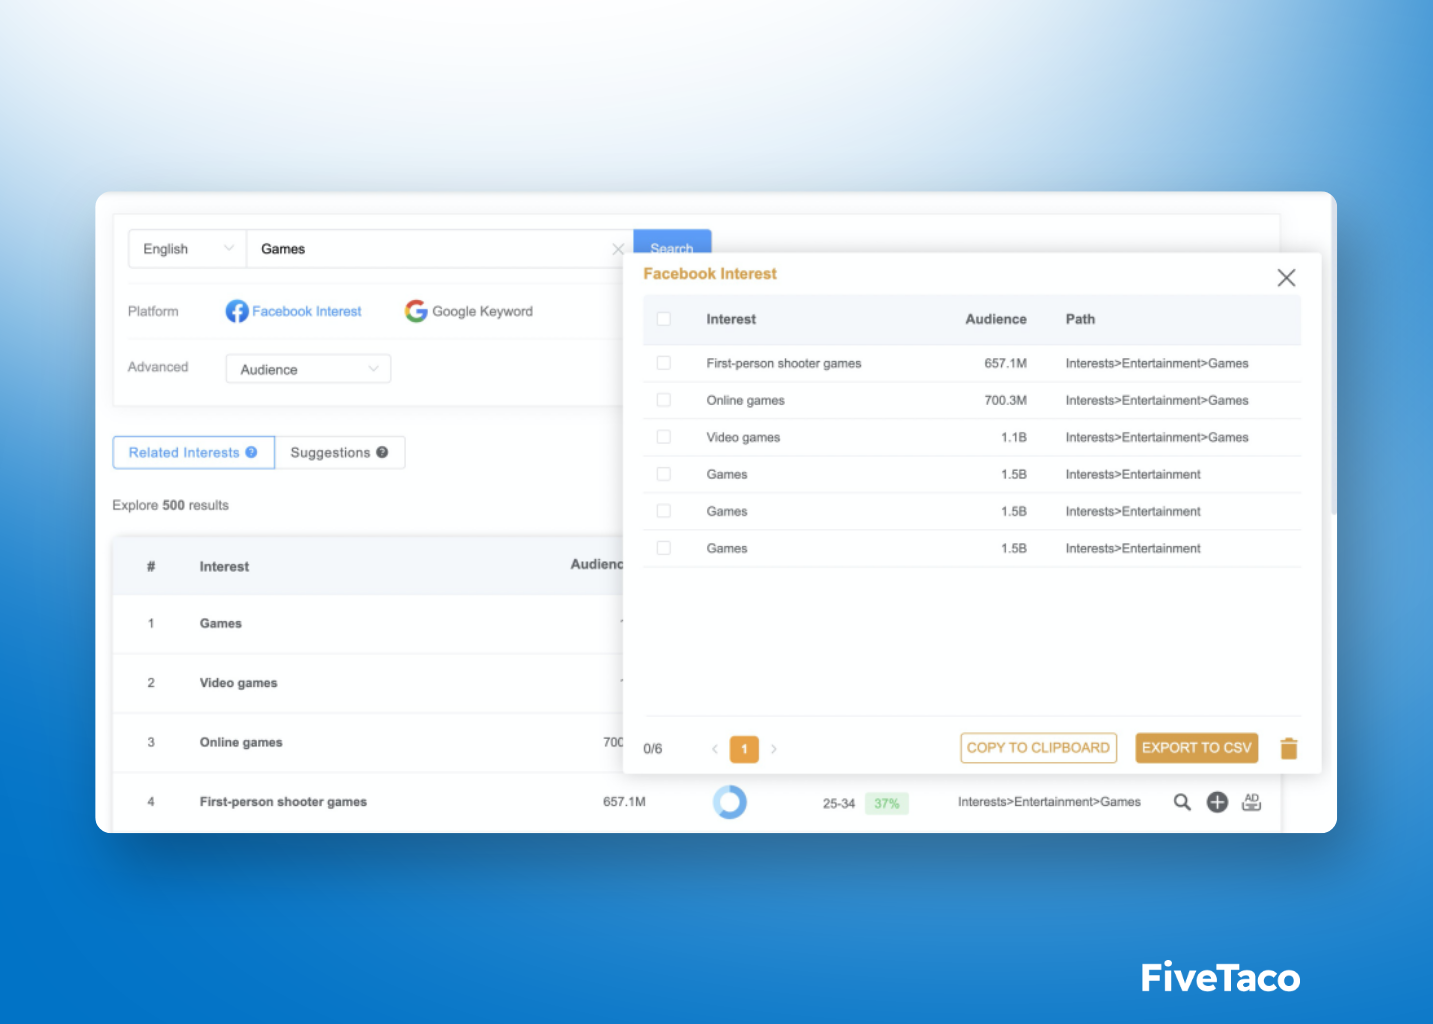The width and height of the screenshot is (1433, 1024).
Task: Add First-person shooter games with plus icon
Action: pos(1217,802)
